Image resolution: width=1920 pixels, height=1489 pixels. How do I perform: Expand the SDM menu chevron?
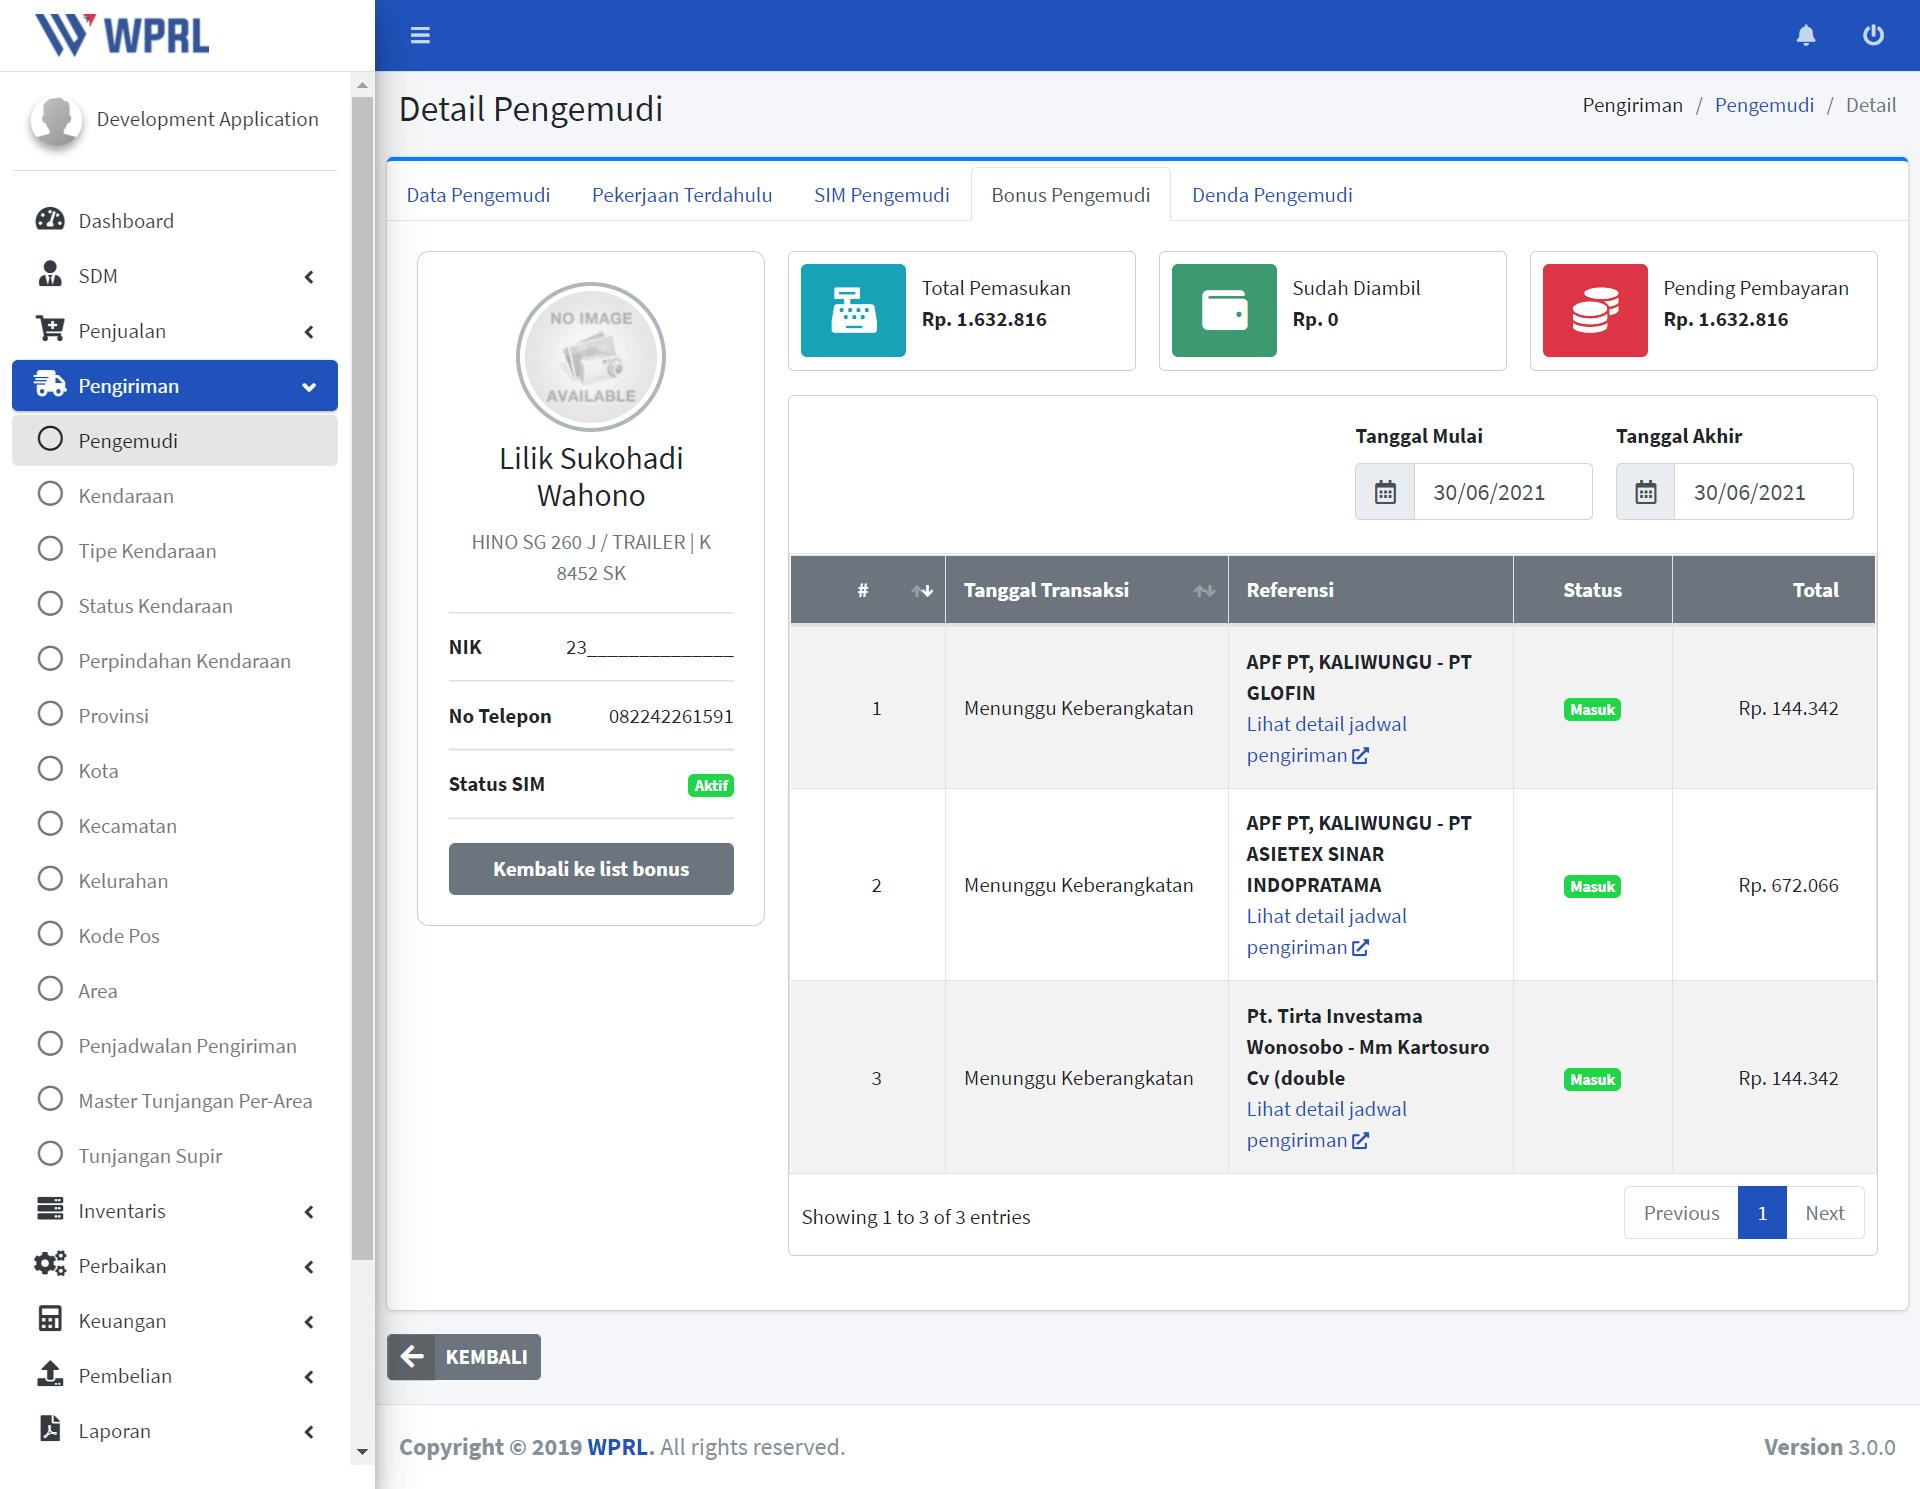pos(309,277)
